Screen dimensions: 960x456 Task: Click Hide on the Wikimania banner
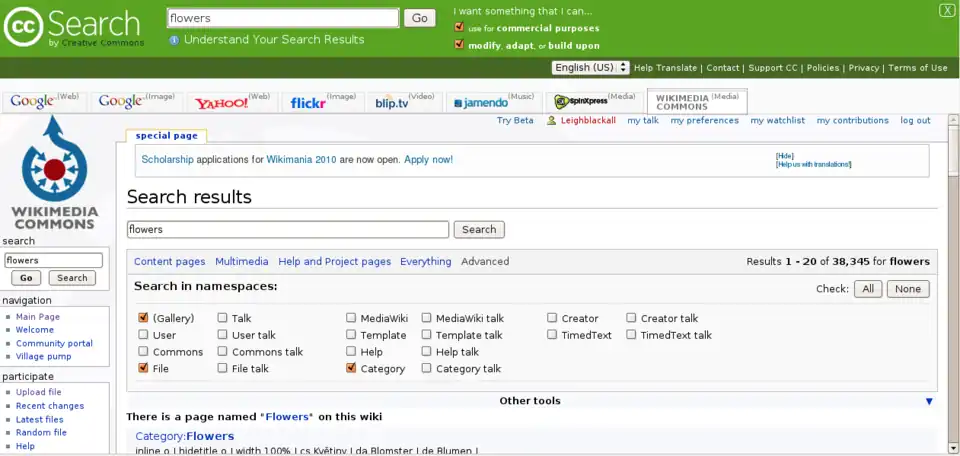[x=784, y=156]
